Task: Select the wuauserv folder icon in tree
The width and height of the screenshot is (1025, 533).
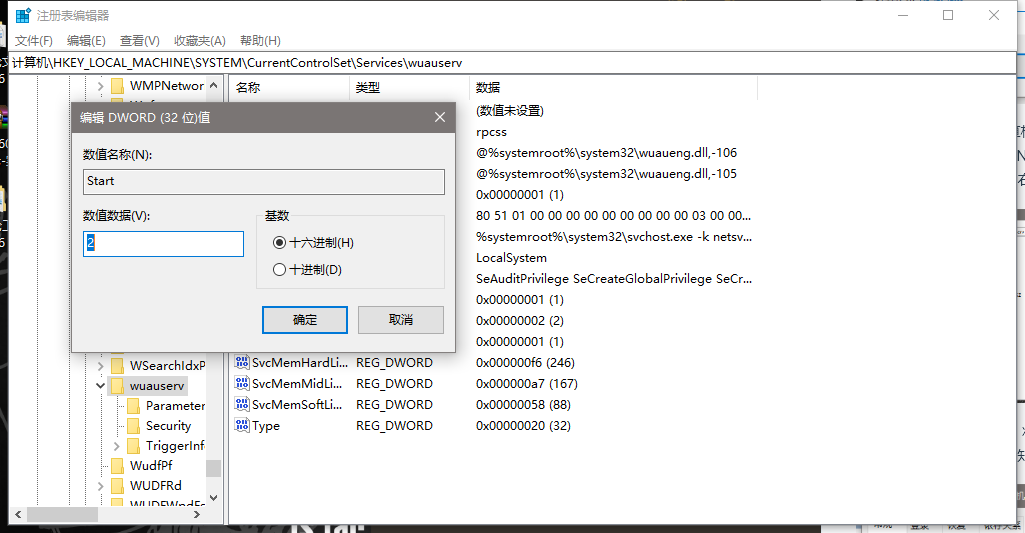Action: click(x=117, y=385)
